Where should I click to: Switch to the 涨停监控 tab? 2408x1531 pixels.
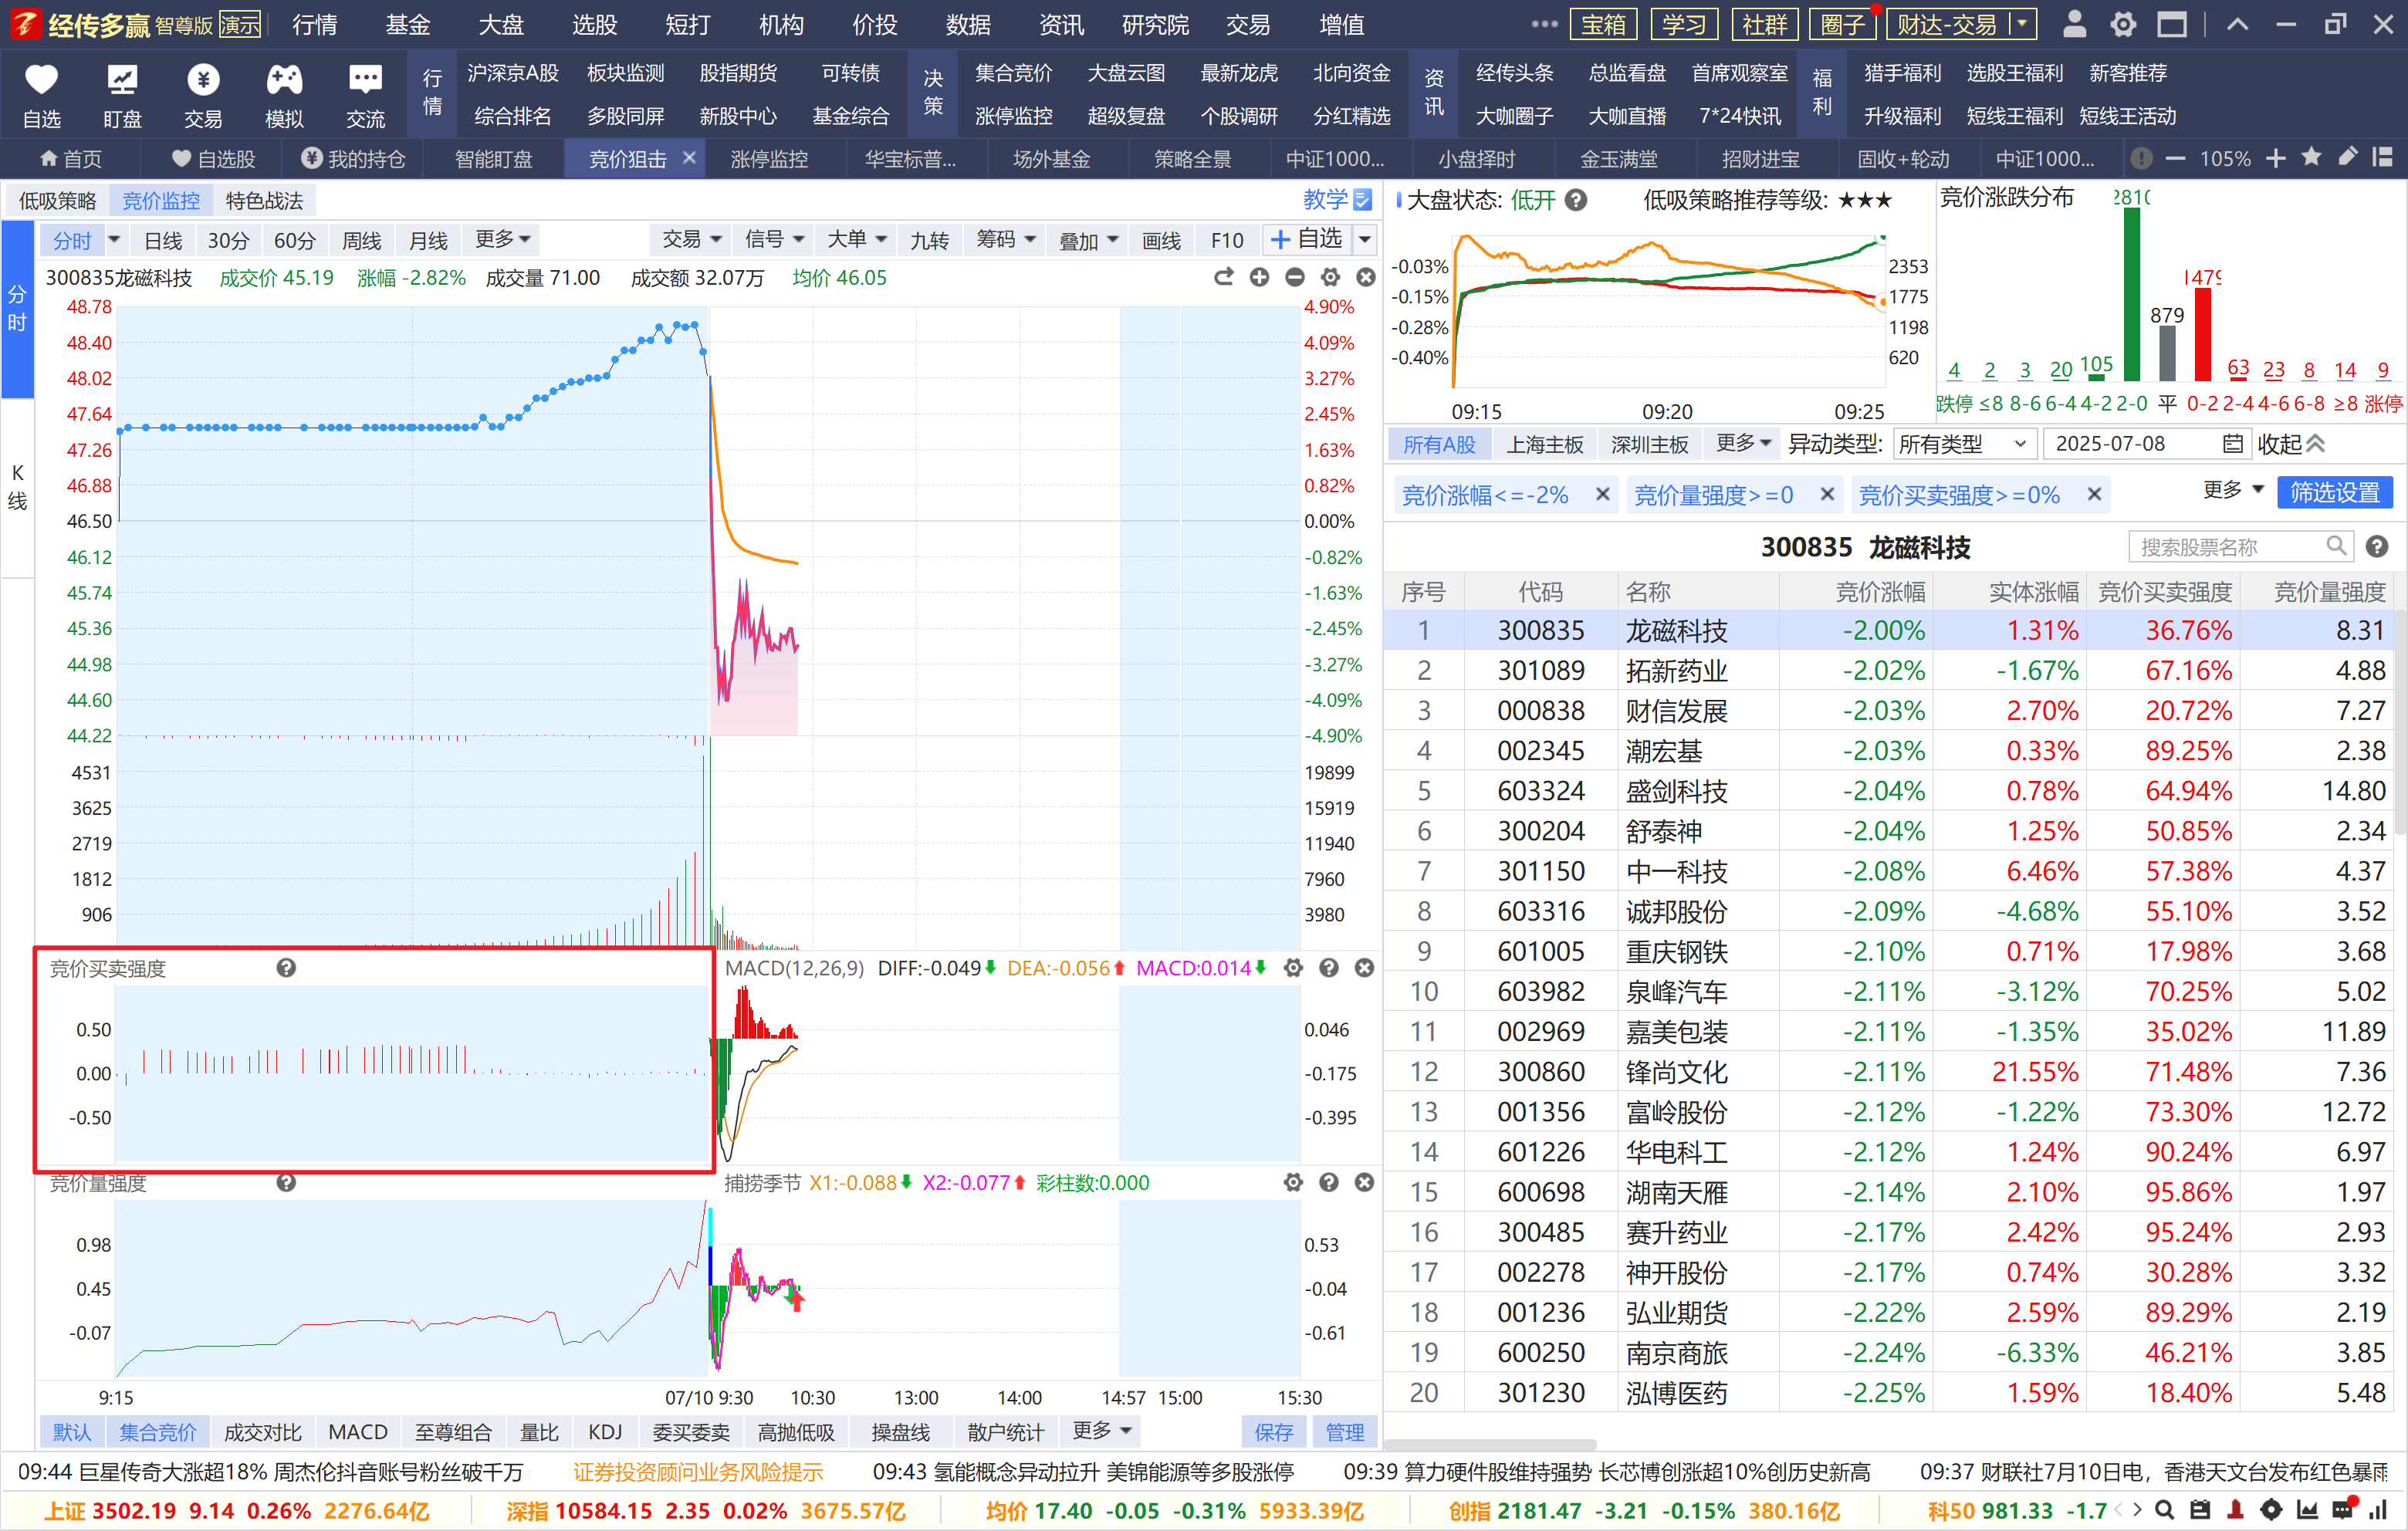tap(768, 158)
